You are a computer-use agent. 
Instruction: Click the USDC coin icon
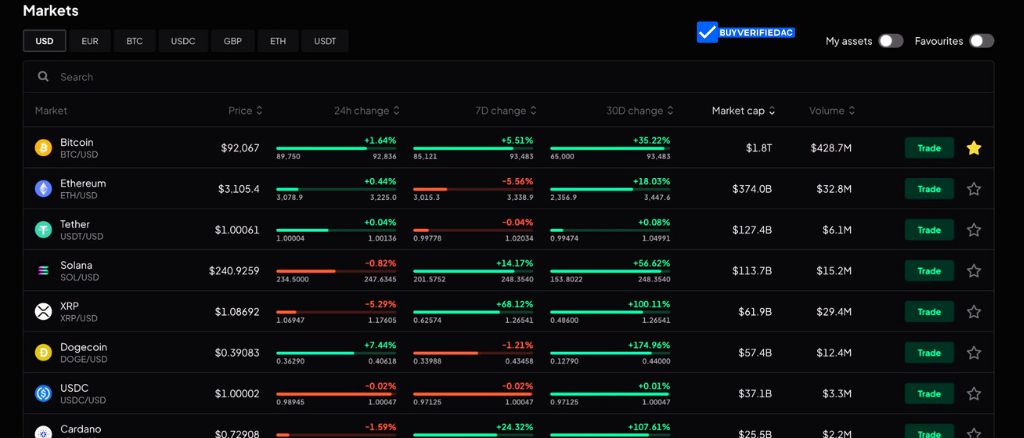click(43, 394)
